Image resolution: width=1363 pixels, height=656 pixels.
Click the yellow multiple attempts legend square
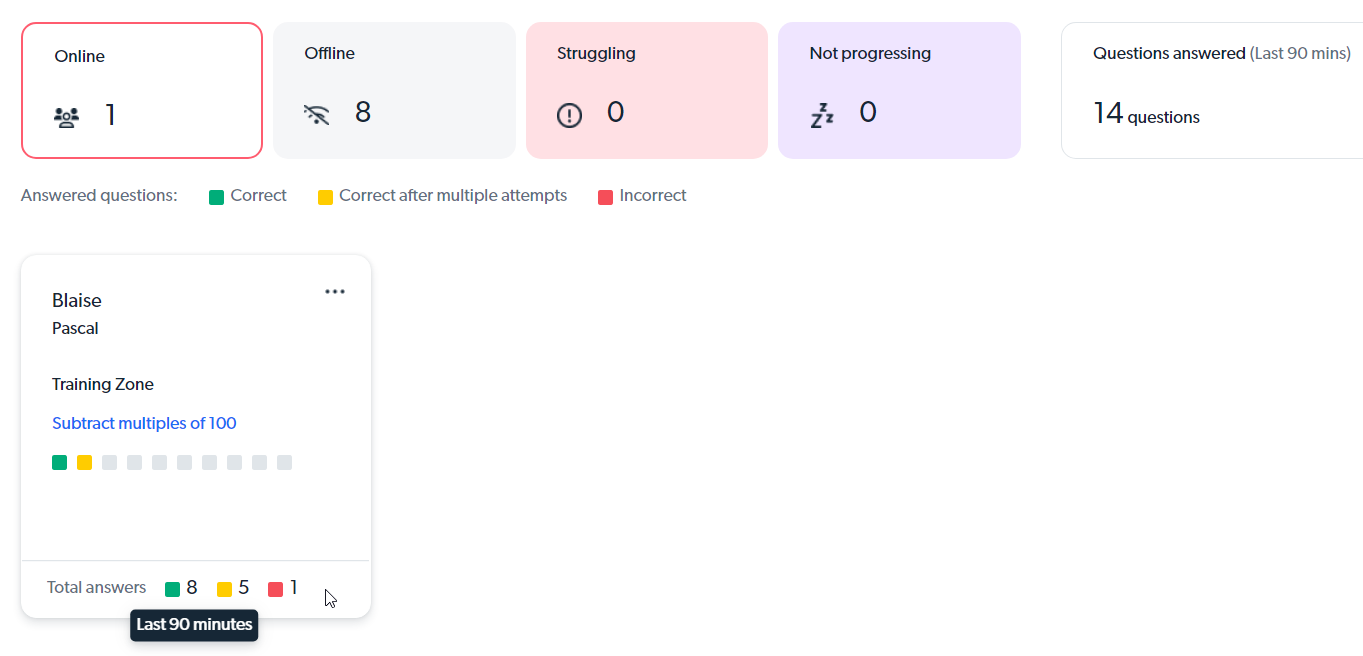point(325,197)
